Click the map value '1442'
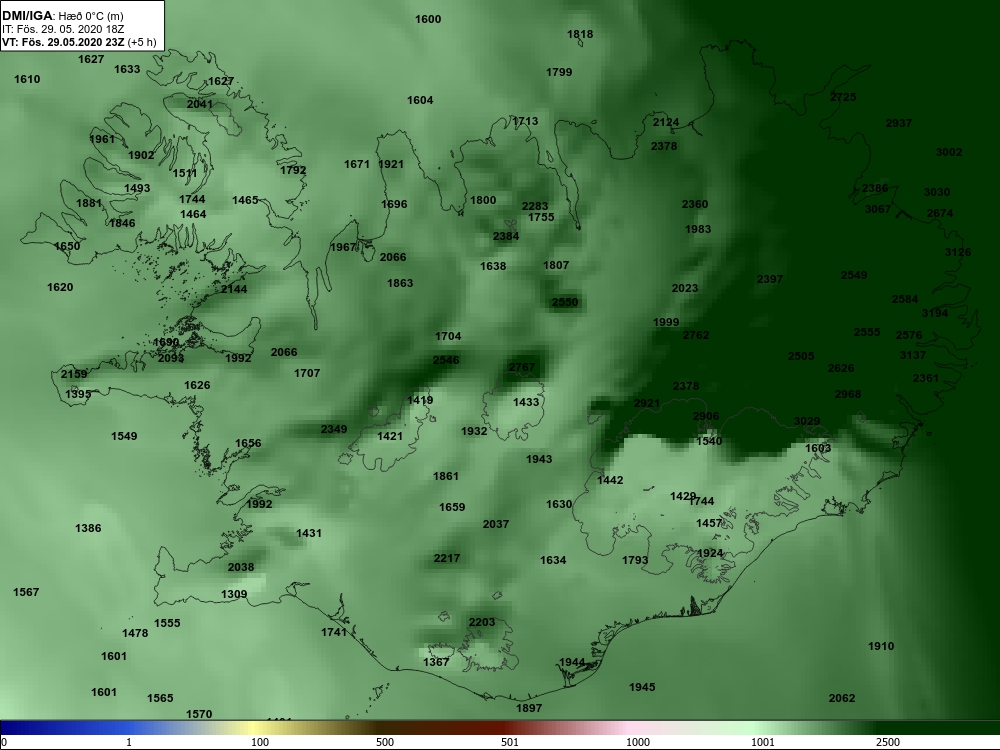 [610, 480]
